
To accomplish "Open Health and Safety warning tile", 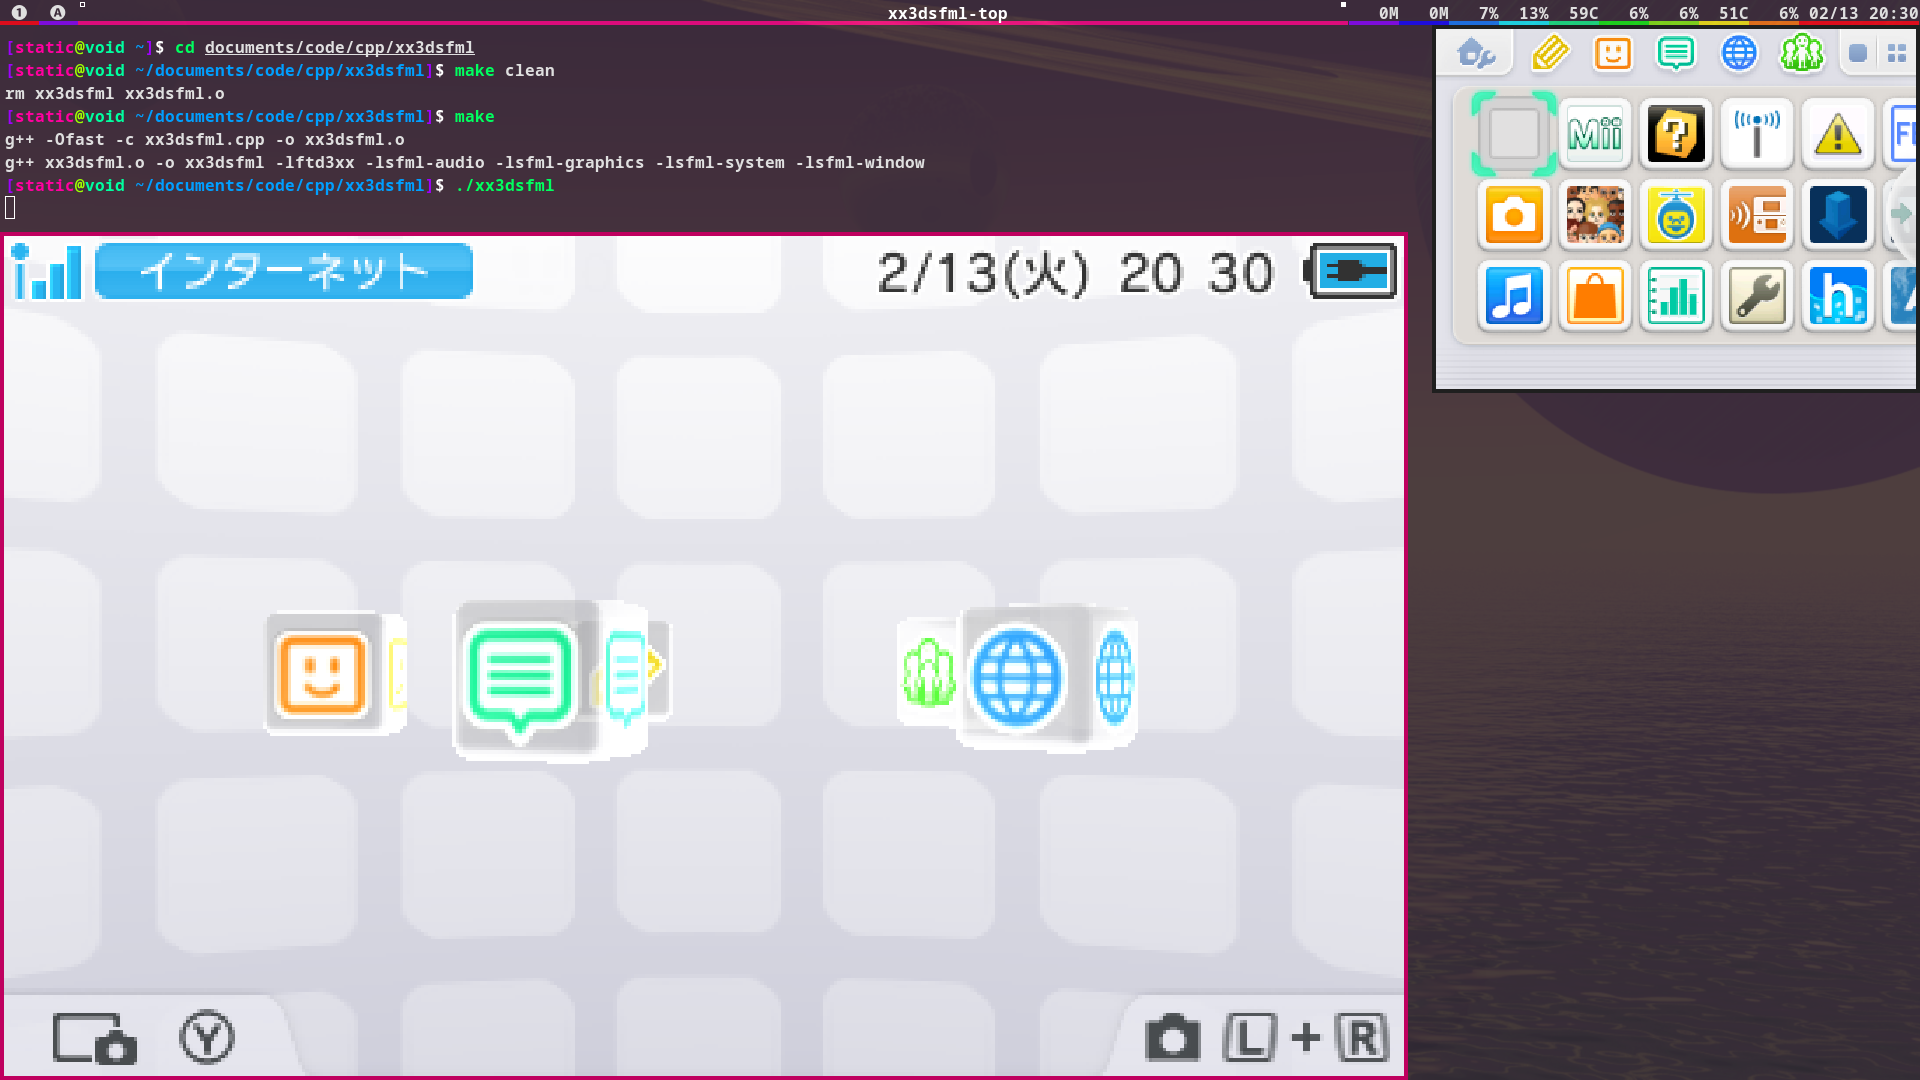I will click(1838, 134).
